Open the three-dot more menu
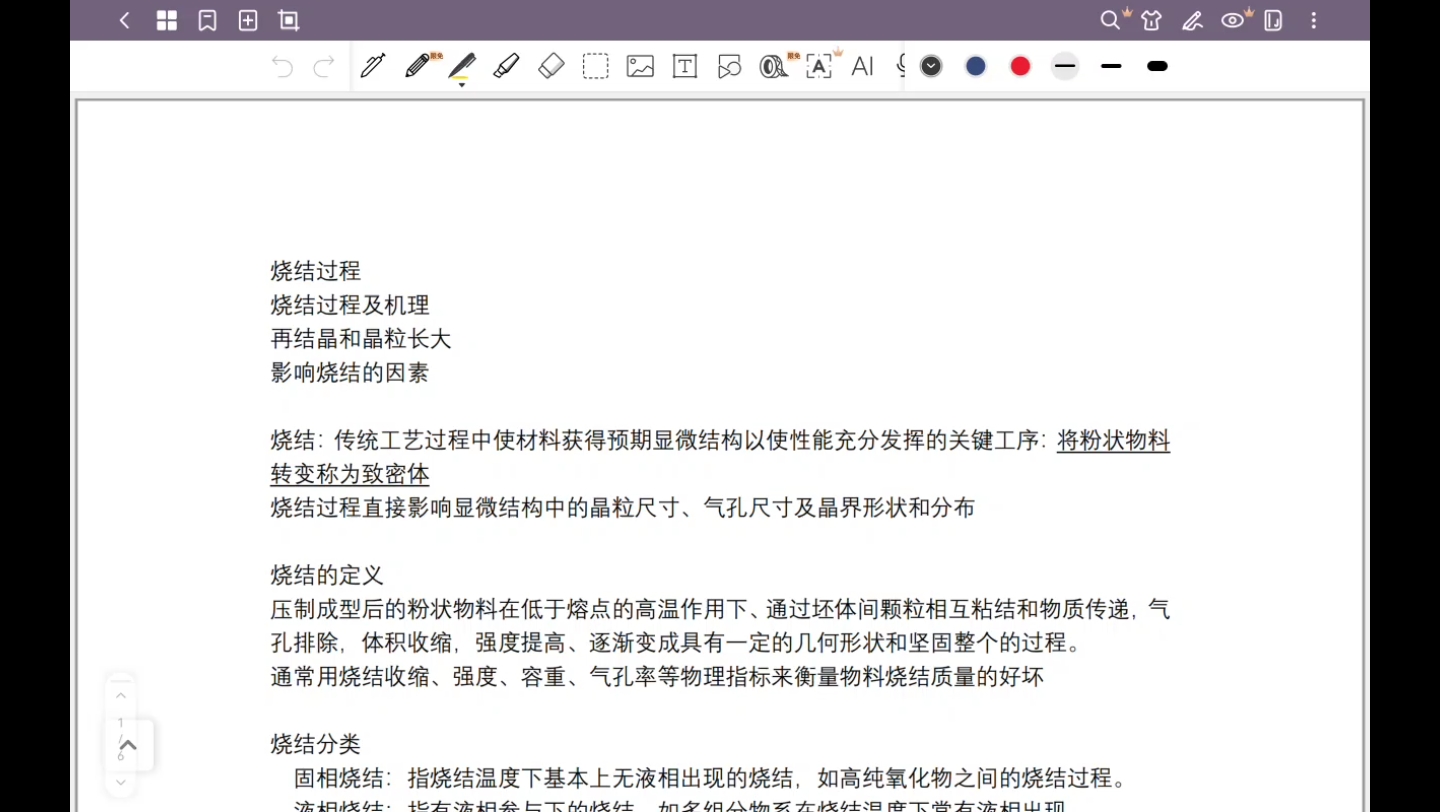Image resolution: width=1440 pixels, height=812 pixels. pos(1314,20)
